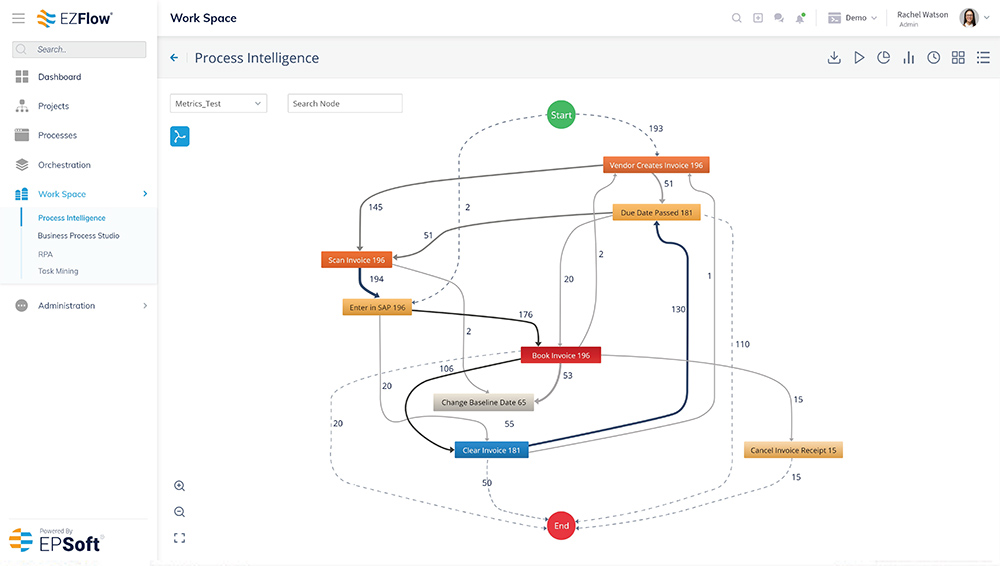Open the notifications bell icon
Viewport: 1000px width, 566px height.
(x=800, y=18)
